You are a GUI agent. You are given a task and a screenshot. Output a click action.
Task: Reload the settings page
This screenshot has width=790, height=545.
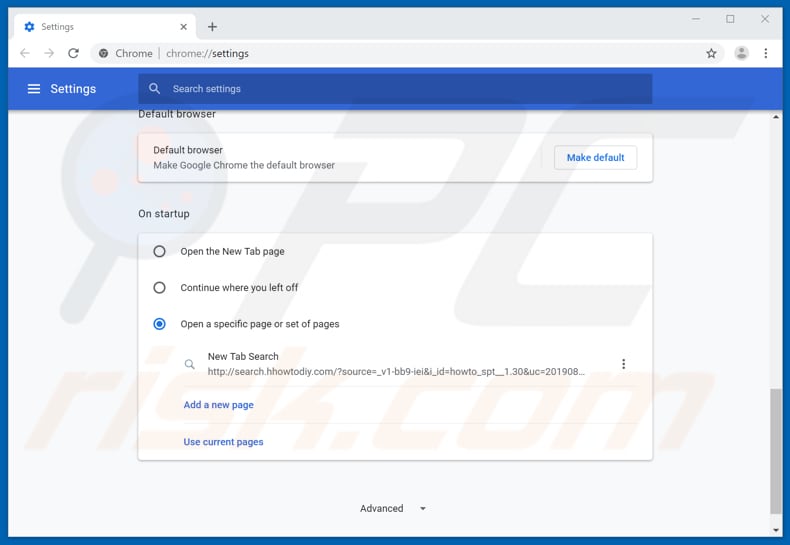(x=74, y=53)
